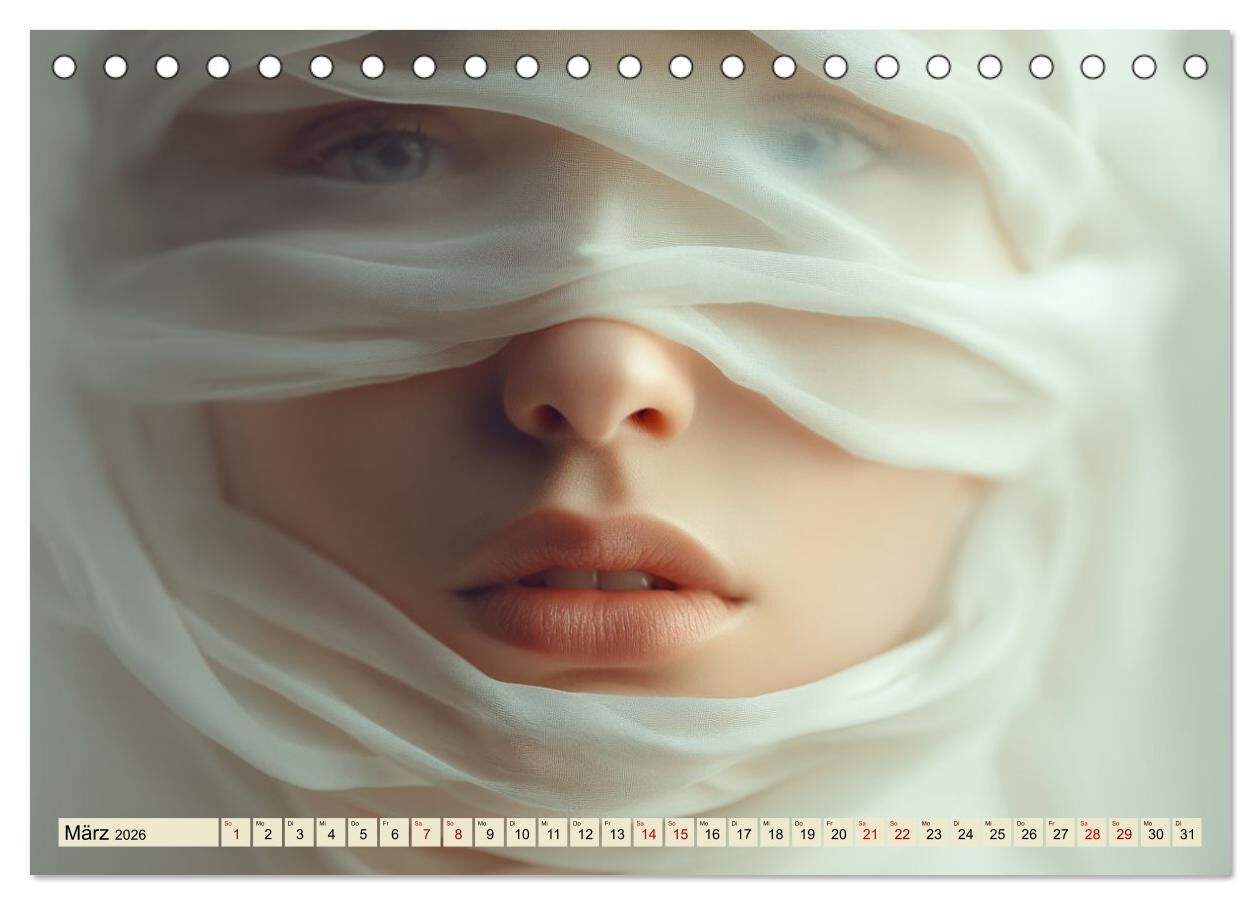Select the last day, Tuesday 31
This screenshot has width=1260, height=905.
coord(1186,833)
